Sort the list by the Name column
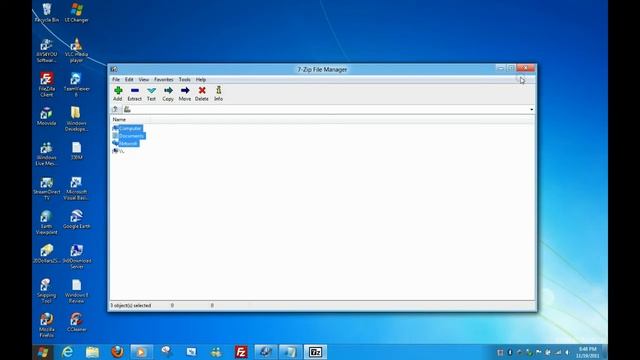 tap(119, 120)
